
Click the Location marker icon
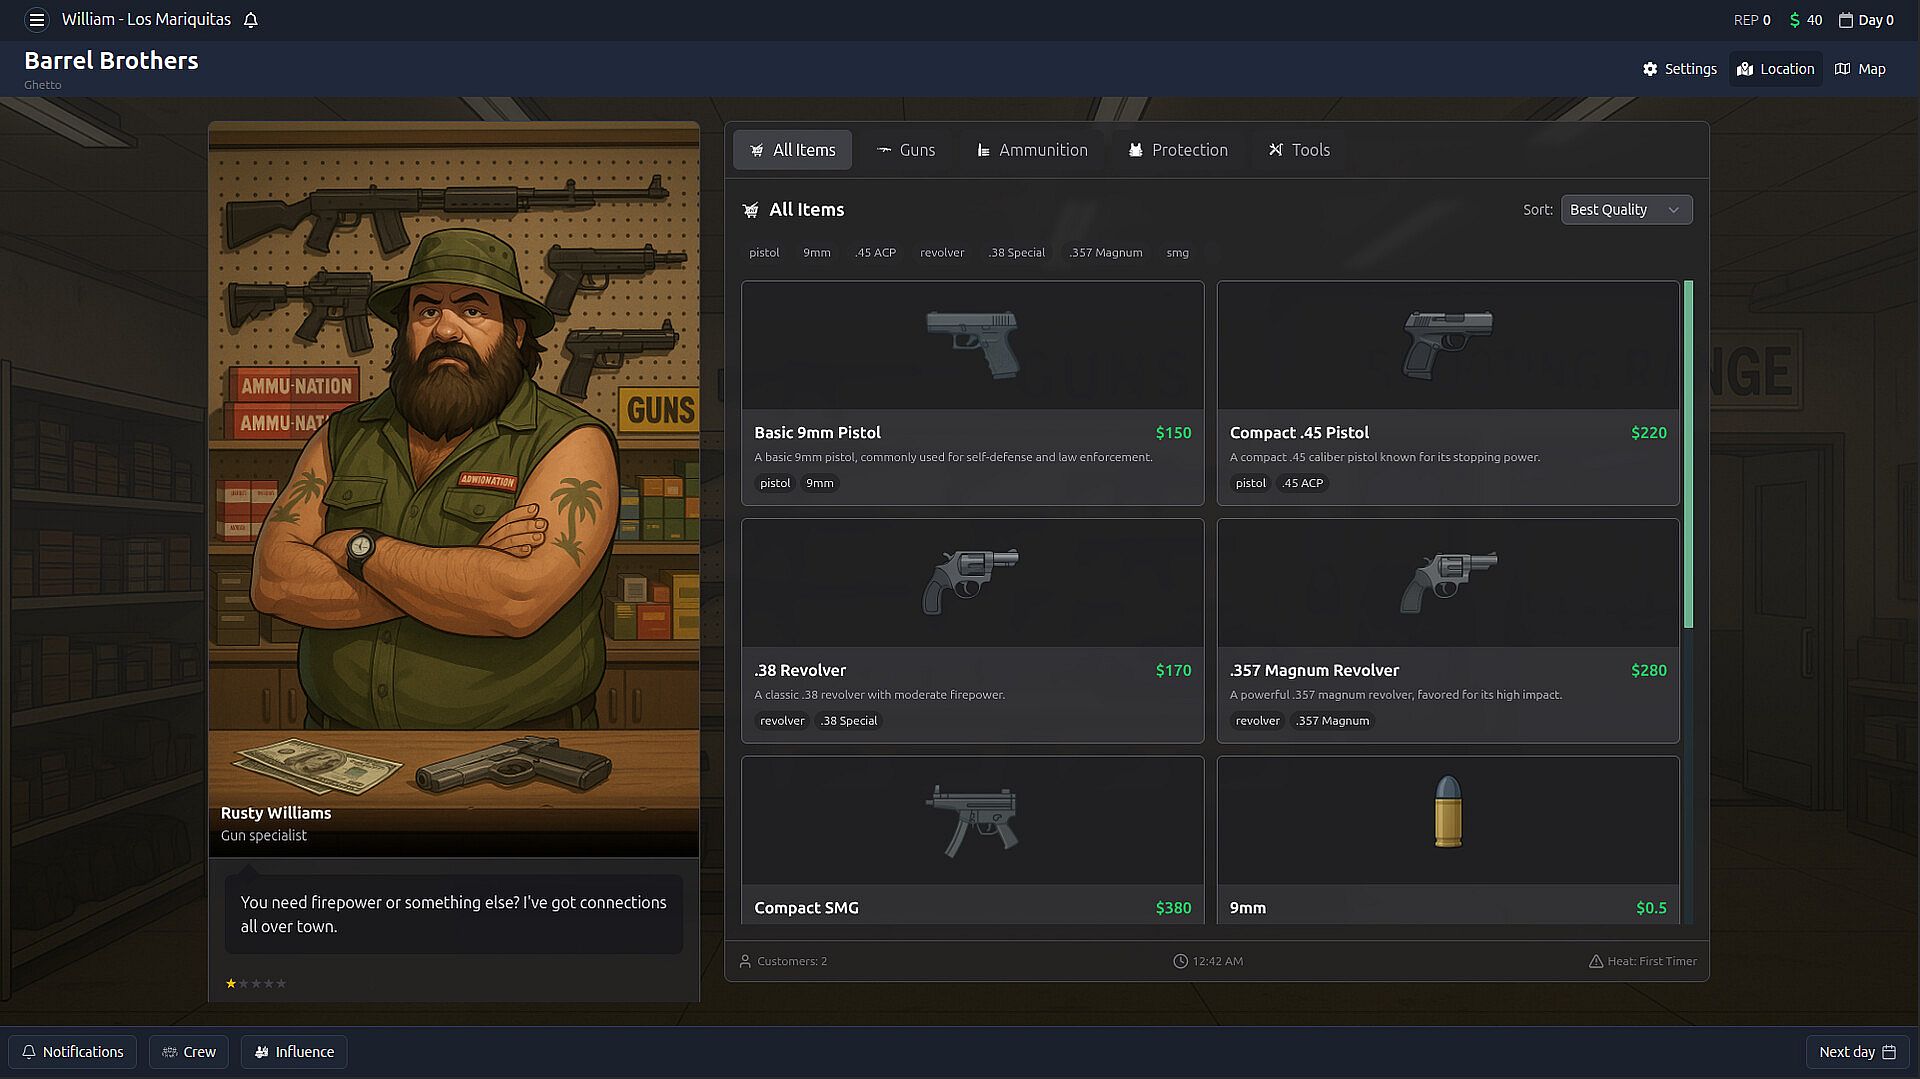(1745, 69)
